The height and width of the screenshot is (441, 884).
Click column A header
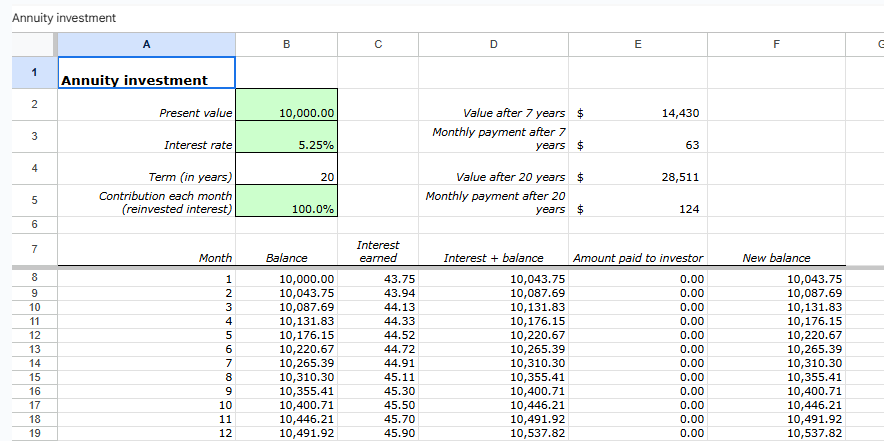(146, 44)
